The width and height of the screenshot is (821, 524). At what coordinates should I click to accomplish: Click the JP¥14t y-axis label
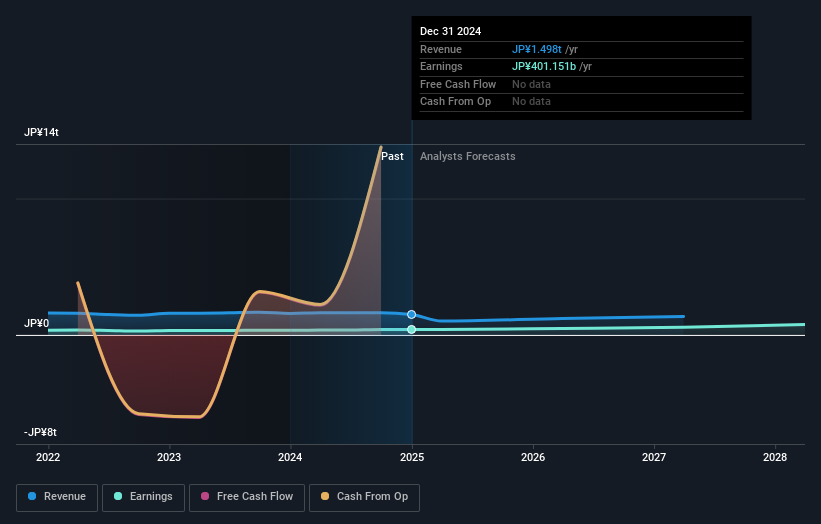coord(41,132)
